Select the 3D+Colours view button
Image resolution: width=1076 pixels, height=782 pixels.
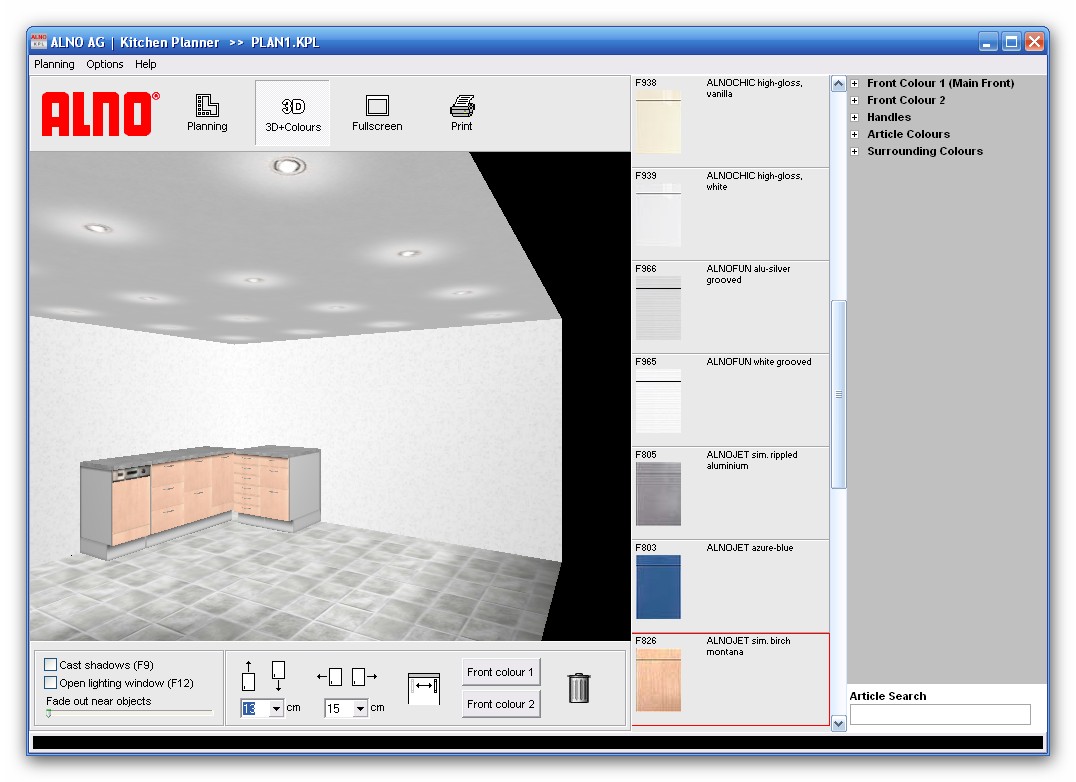pyautogui.click(x=293, y=113)
